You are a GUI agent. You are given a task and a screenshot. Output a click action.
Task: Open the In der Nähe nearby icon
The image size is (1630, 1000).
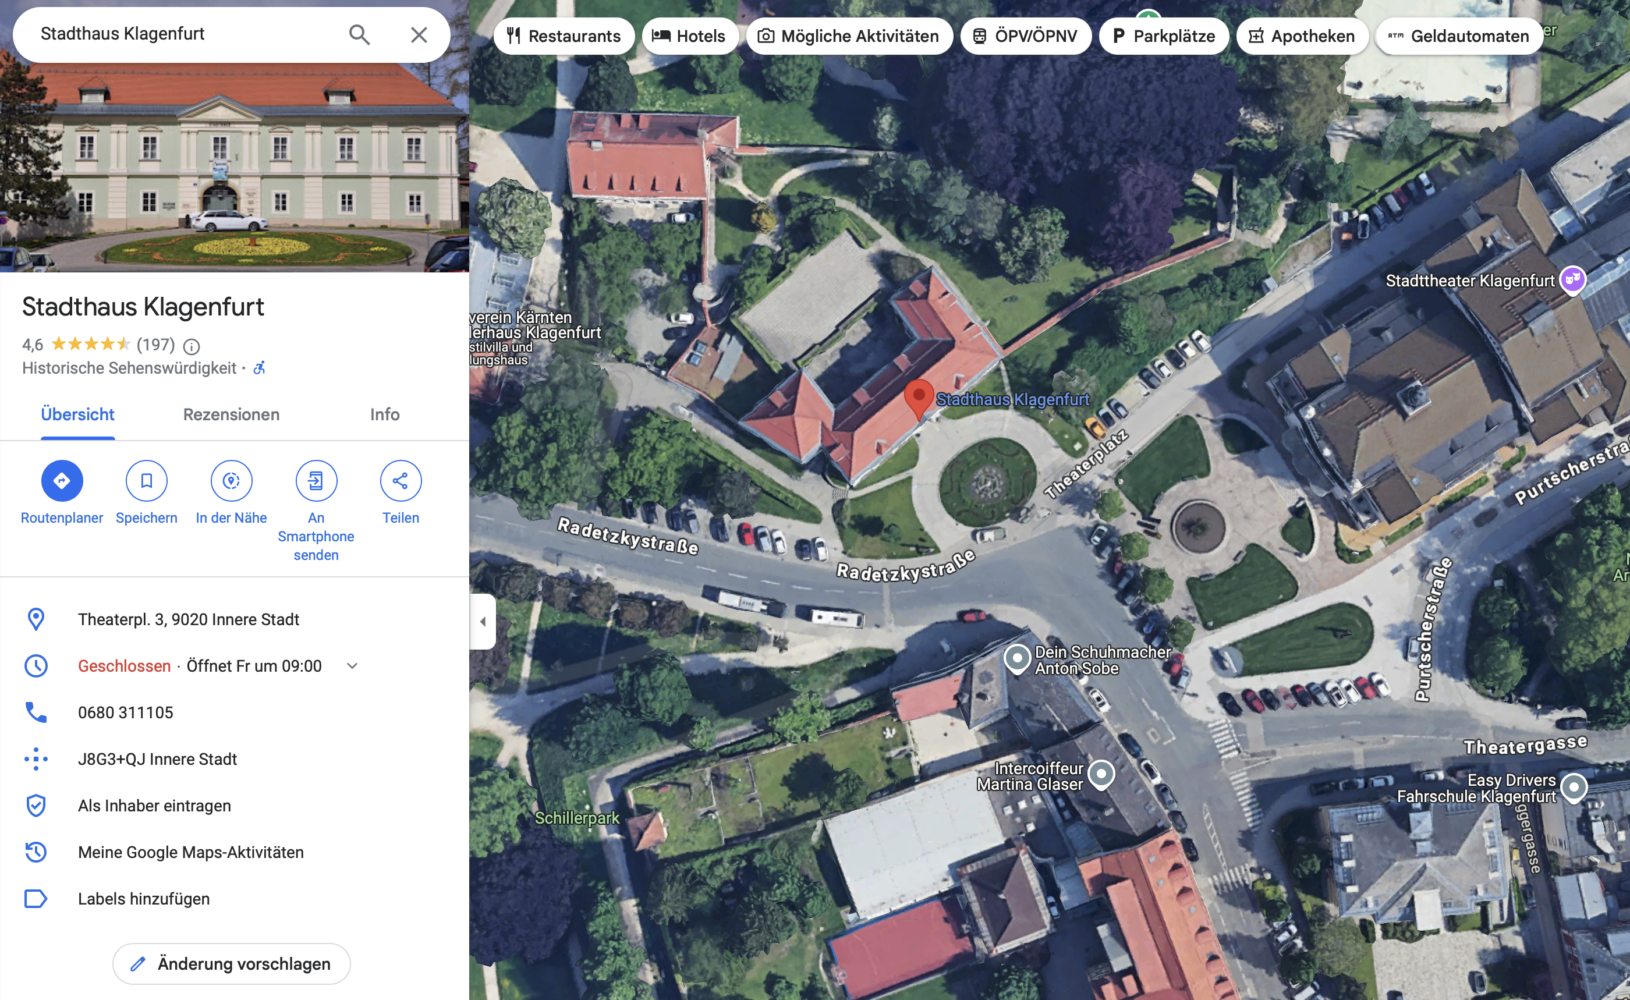pos(231,481)
